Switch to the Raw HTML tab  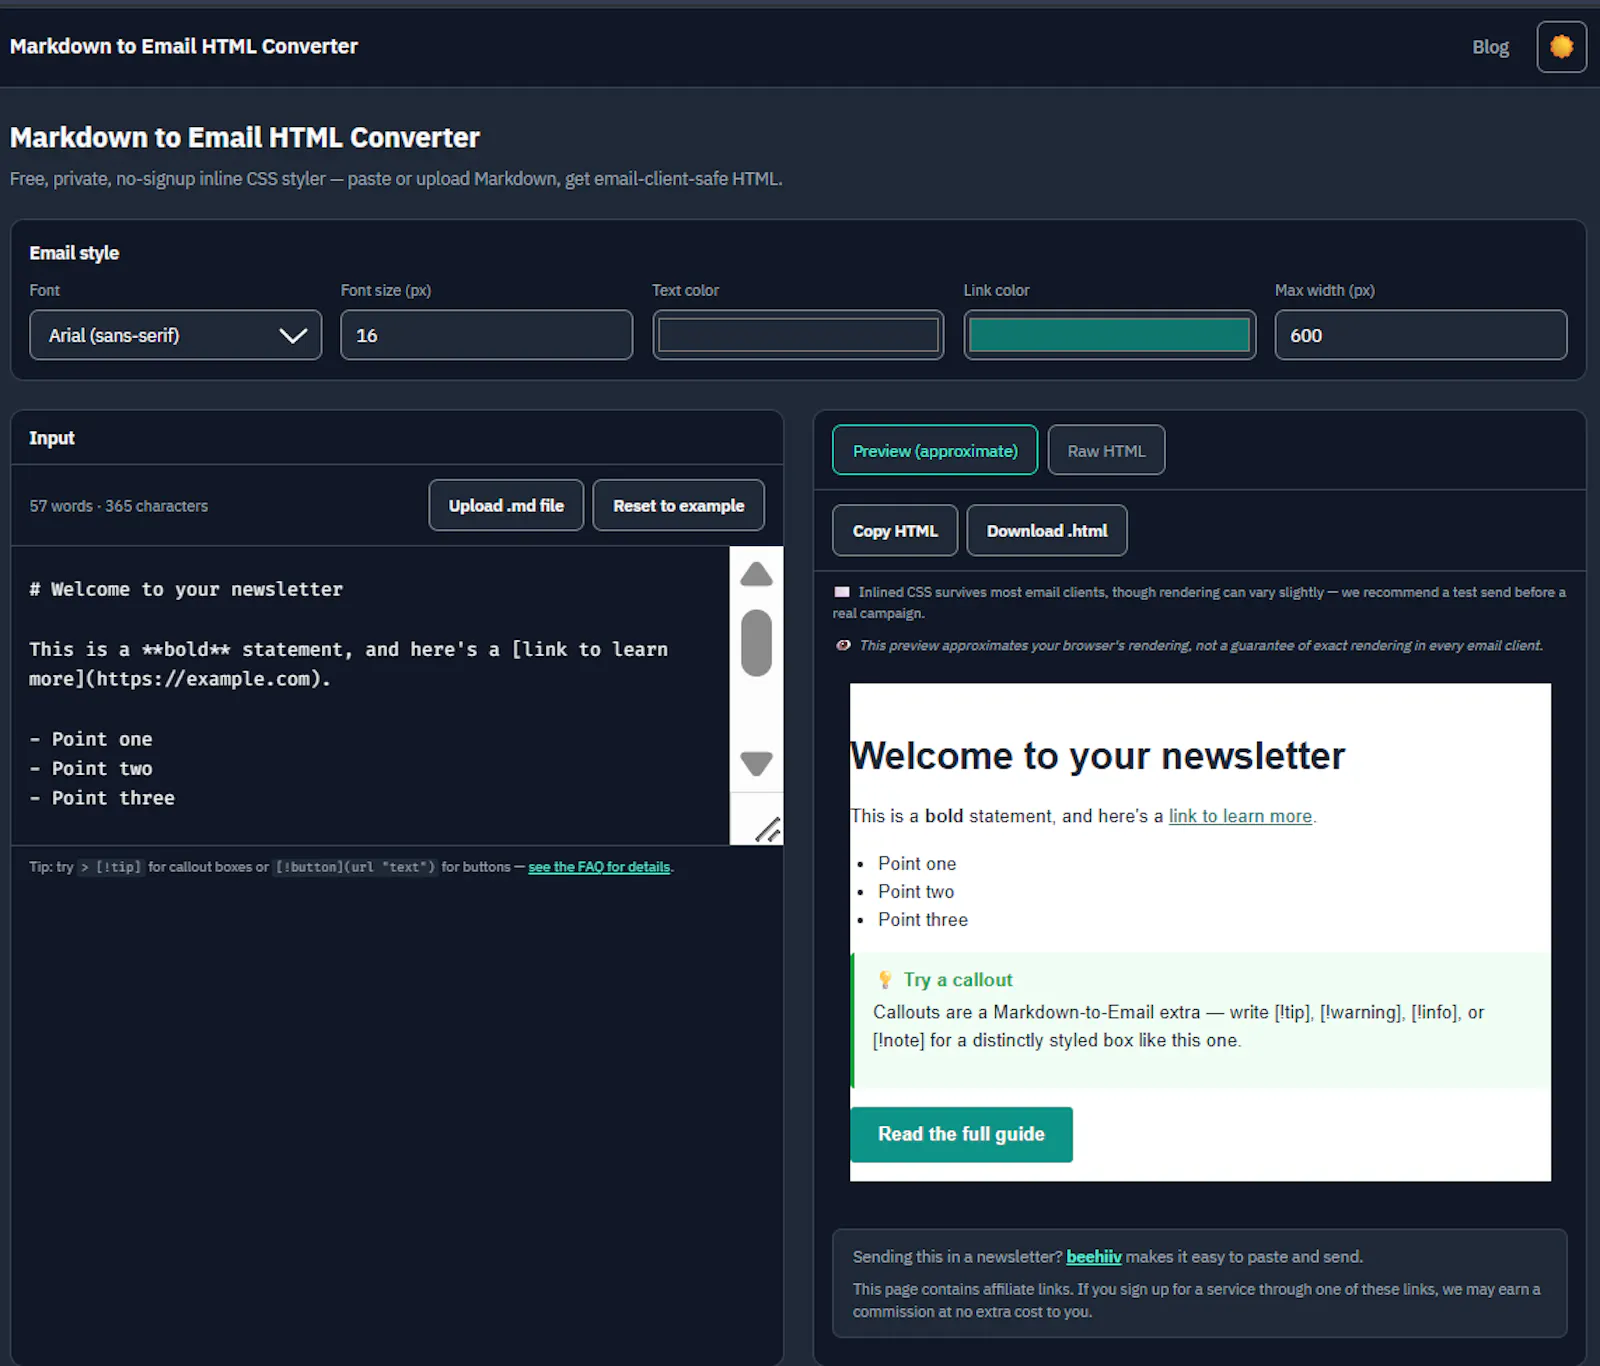(1106, 450)
